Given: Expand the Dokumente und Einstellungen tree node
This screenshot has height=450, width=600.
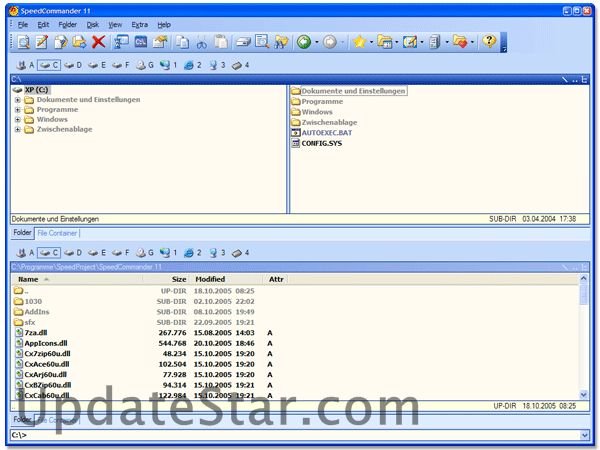Looking at the screenshot, I should (x=18, y=100).
